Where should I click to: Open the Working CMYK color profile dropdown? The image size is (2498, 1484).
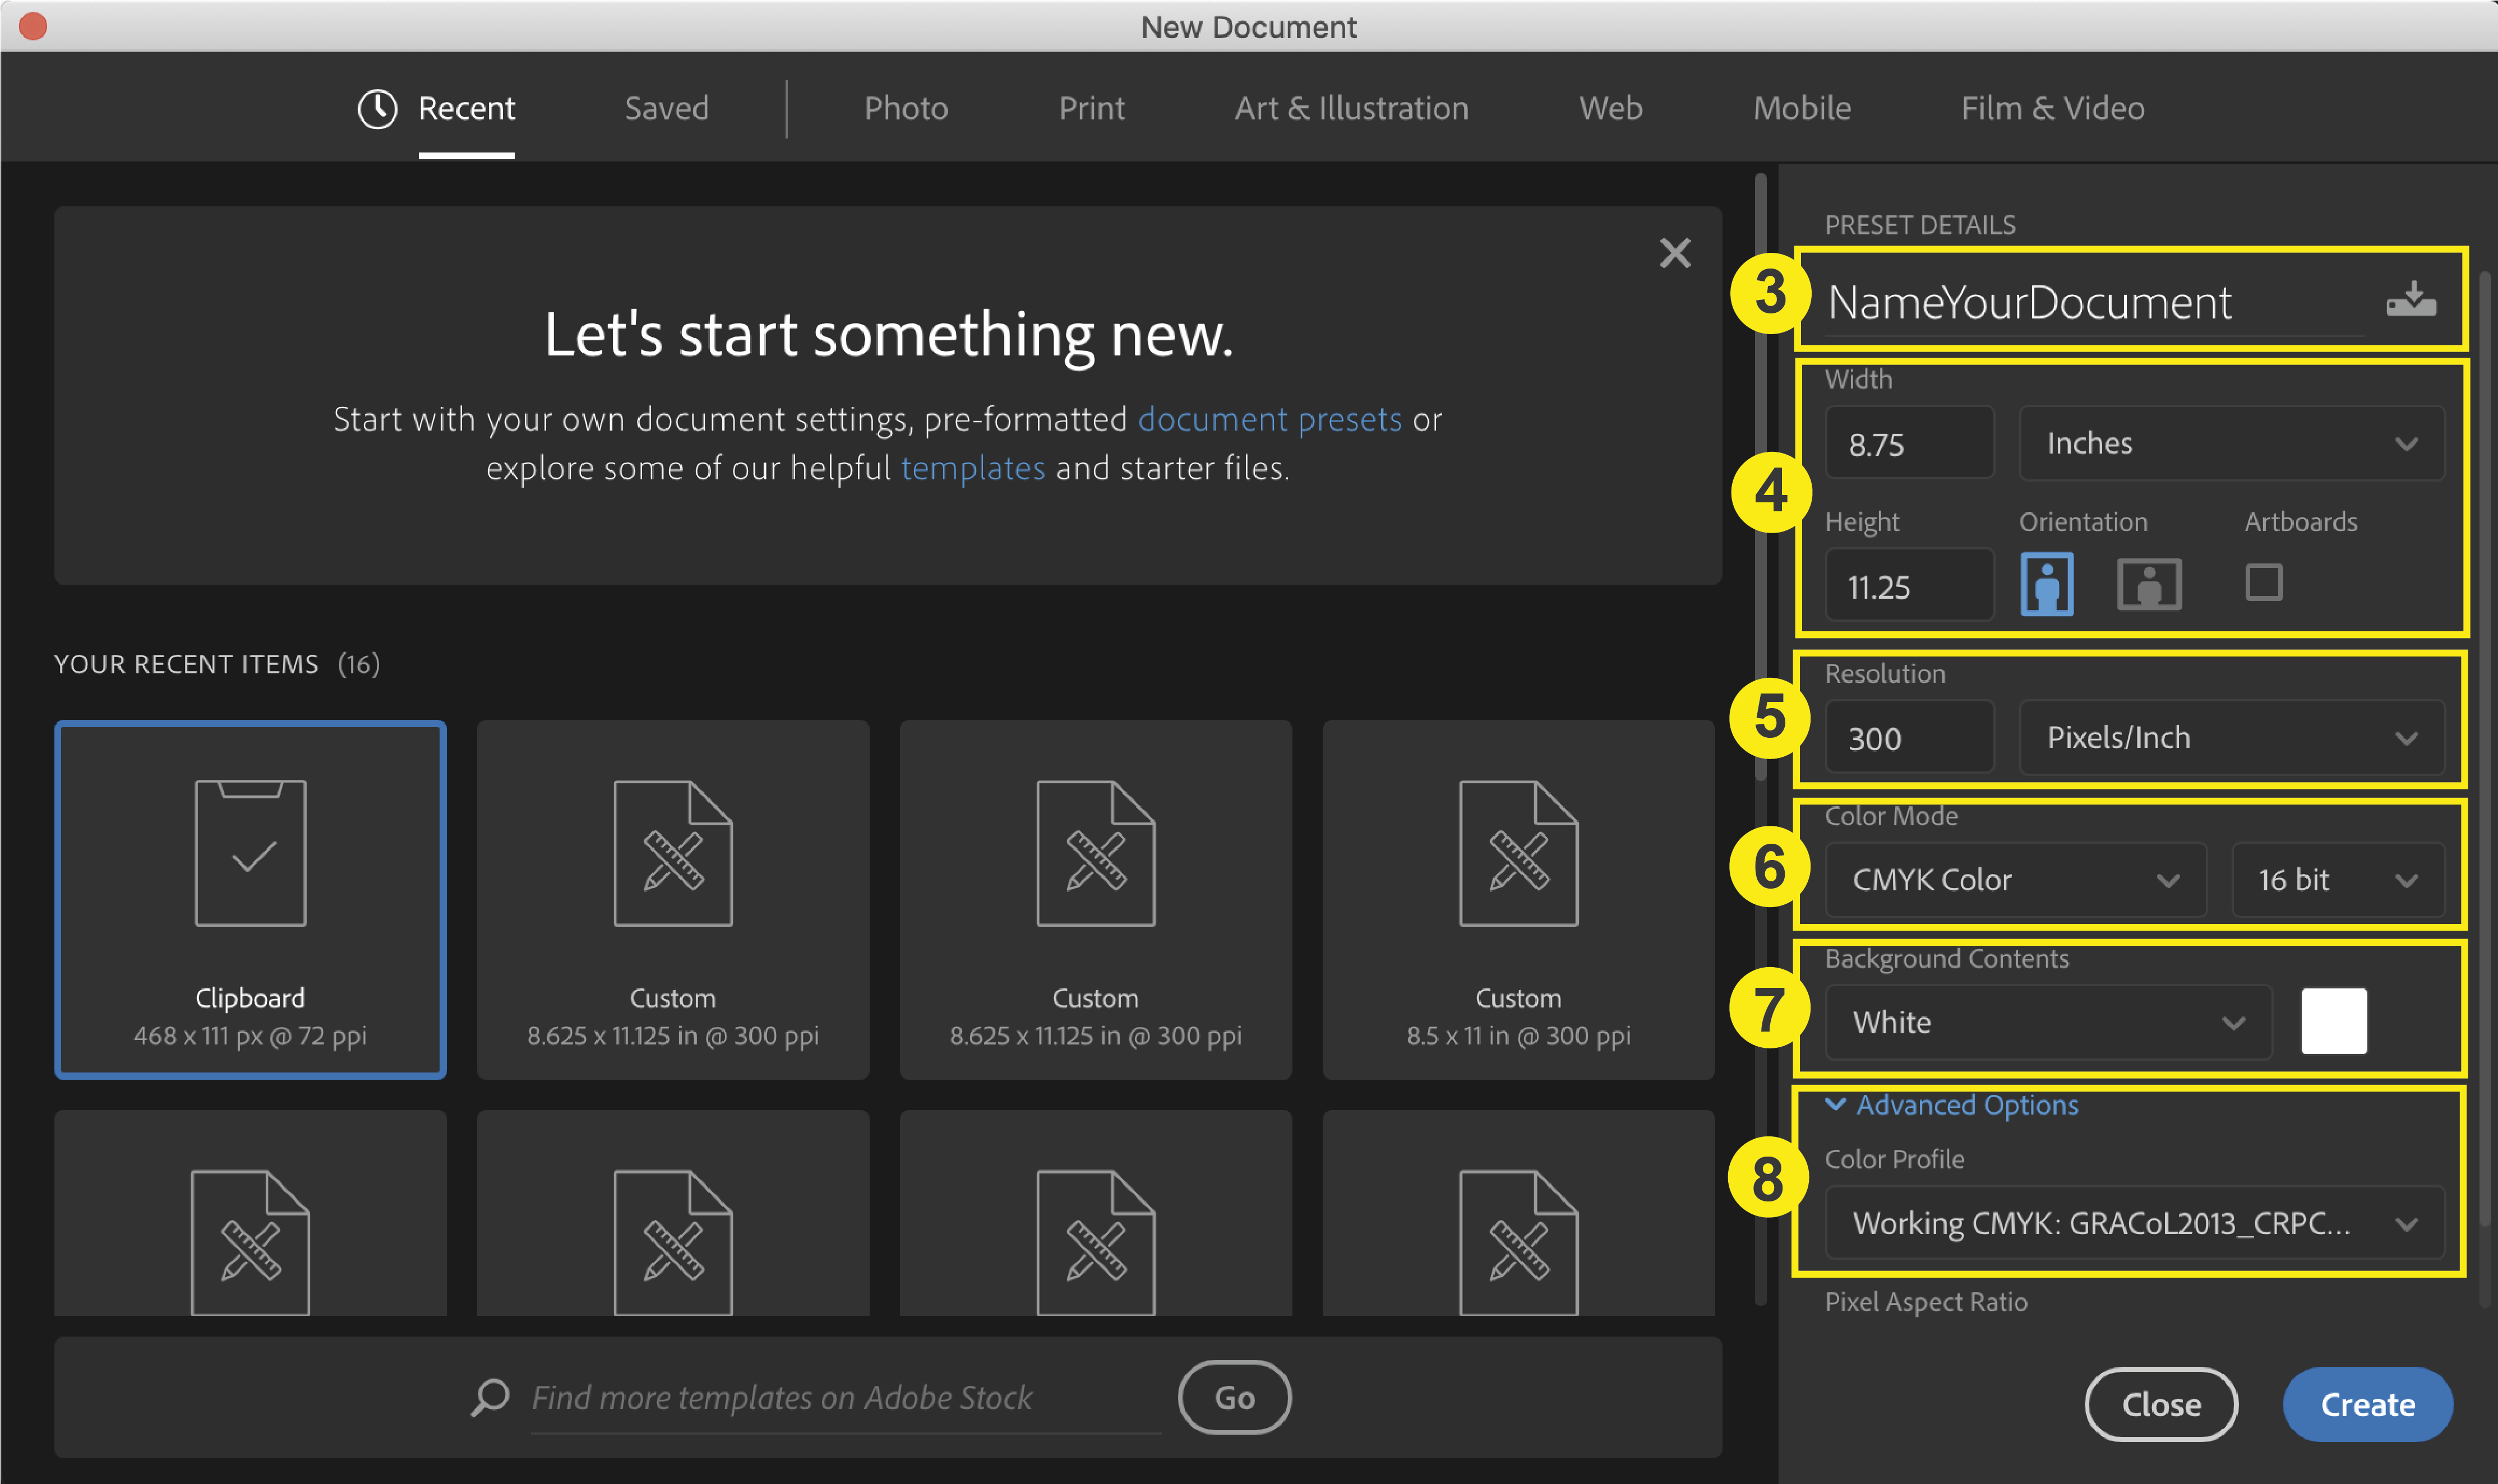tap(2136, 1222)
